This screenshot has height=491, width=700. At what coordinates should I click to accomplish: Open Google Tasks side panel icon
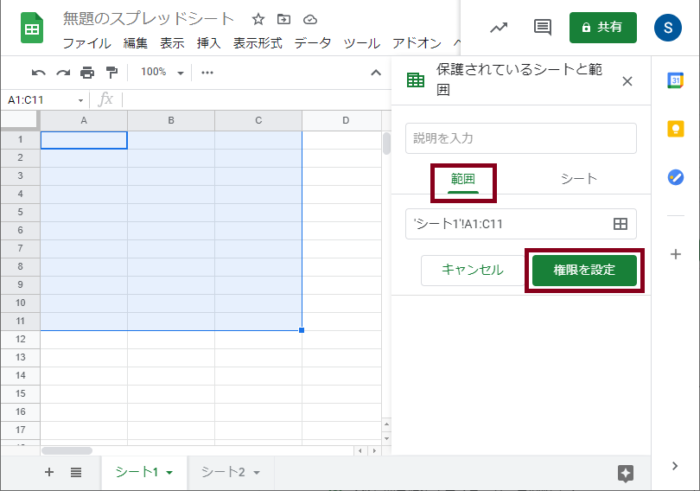[676, 177]
